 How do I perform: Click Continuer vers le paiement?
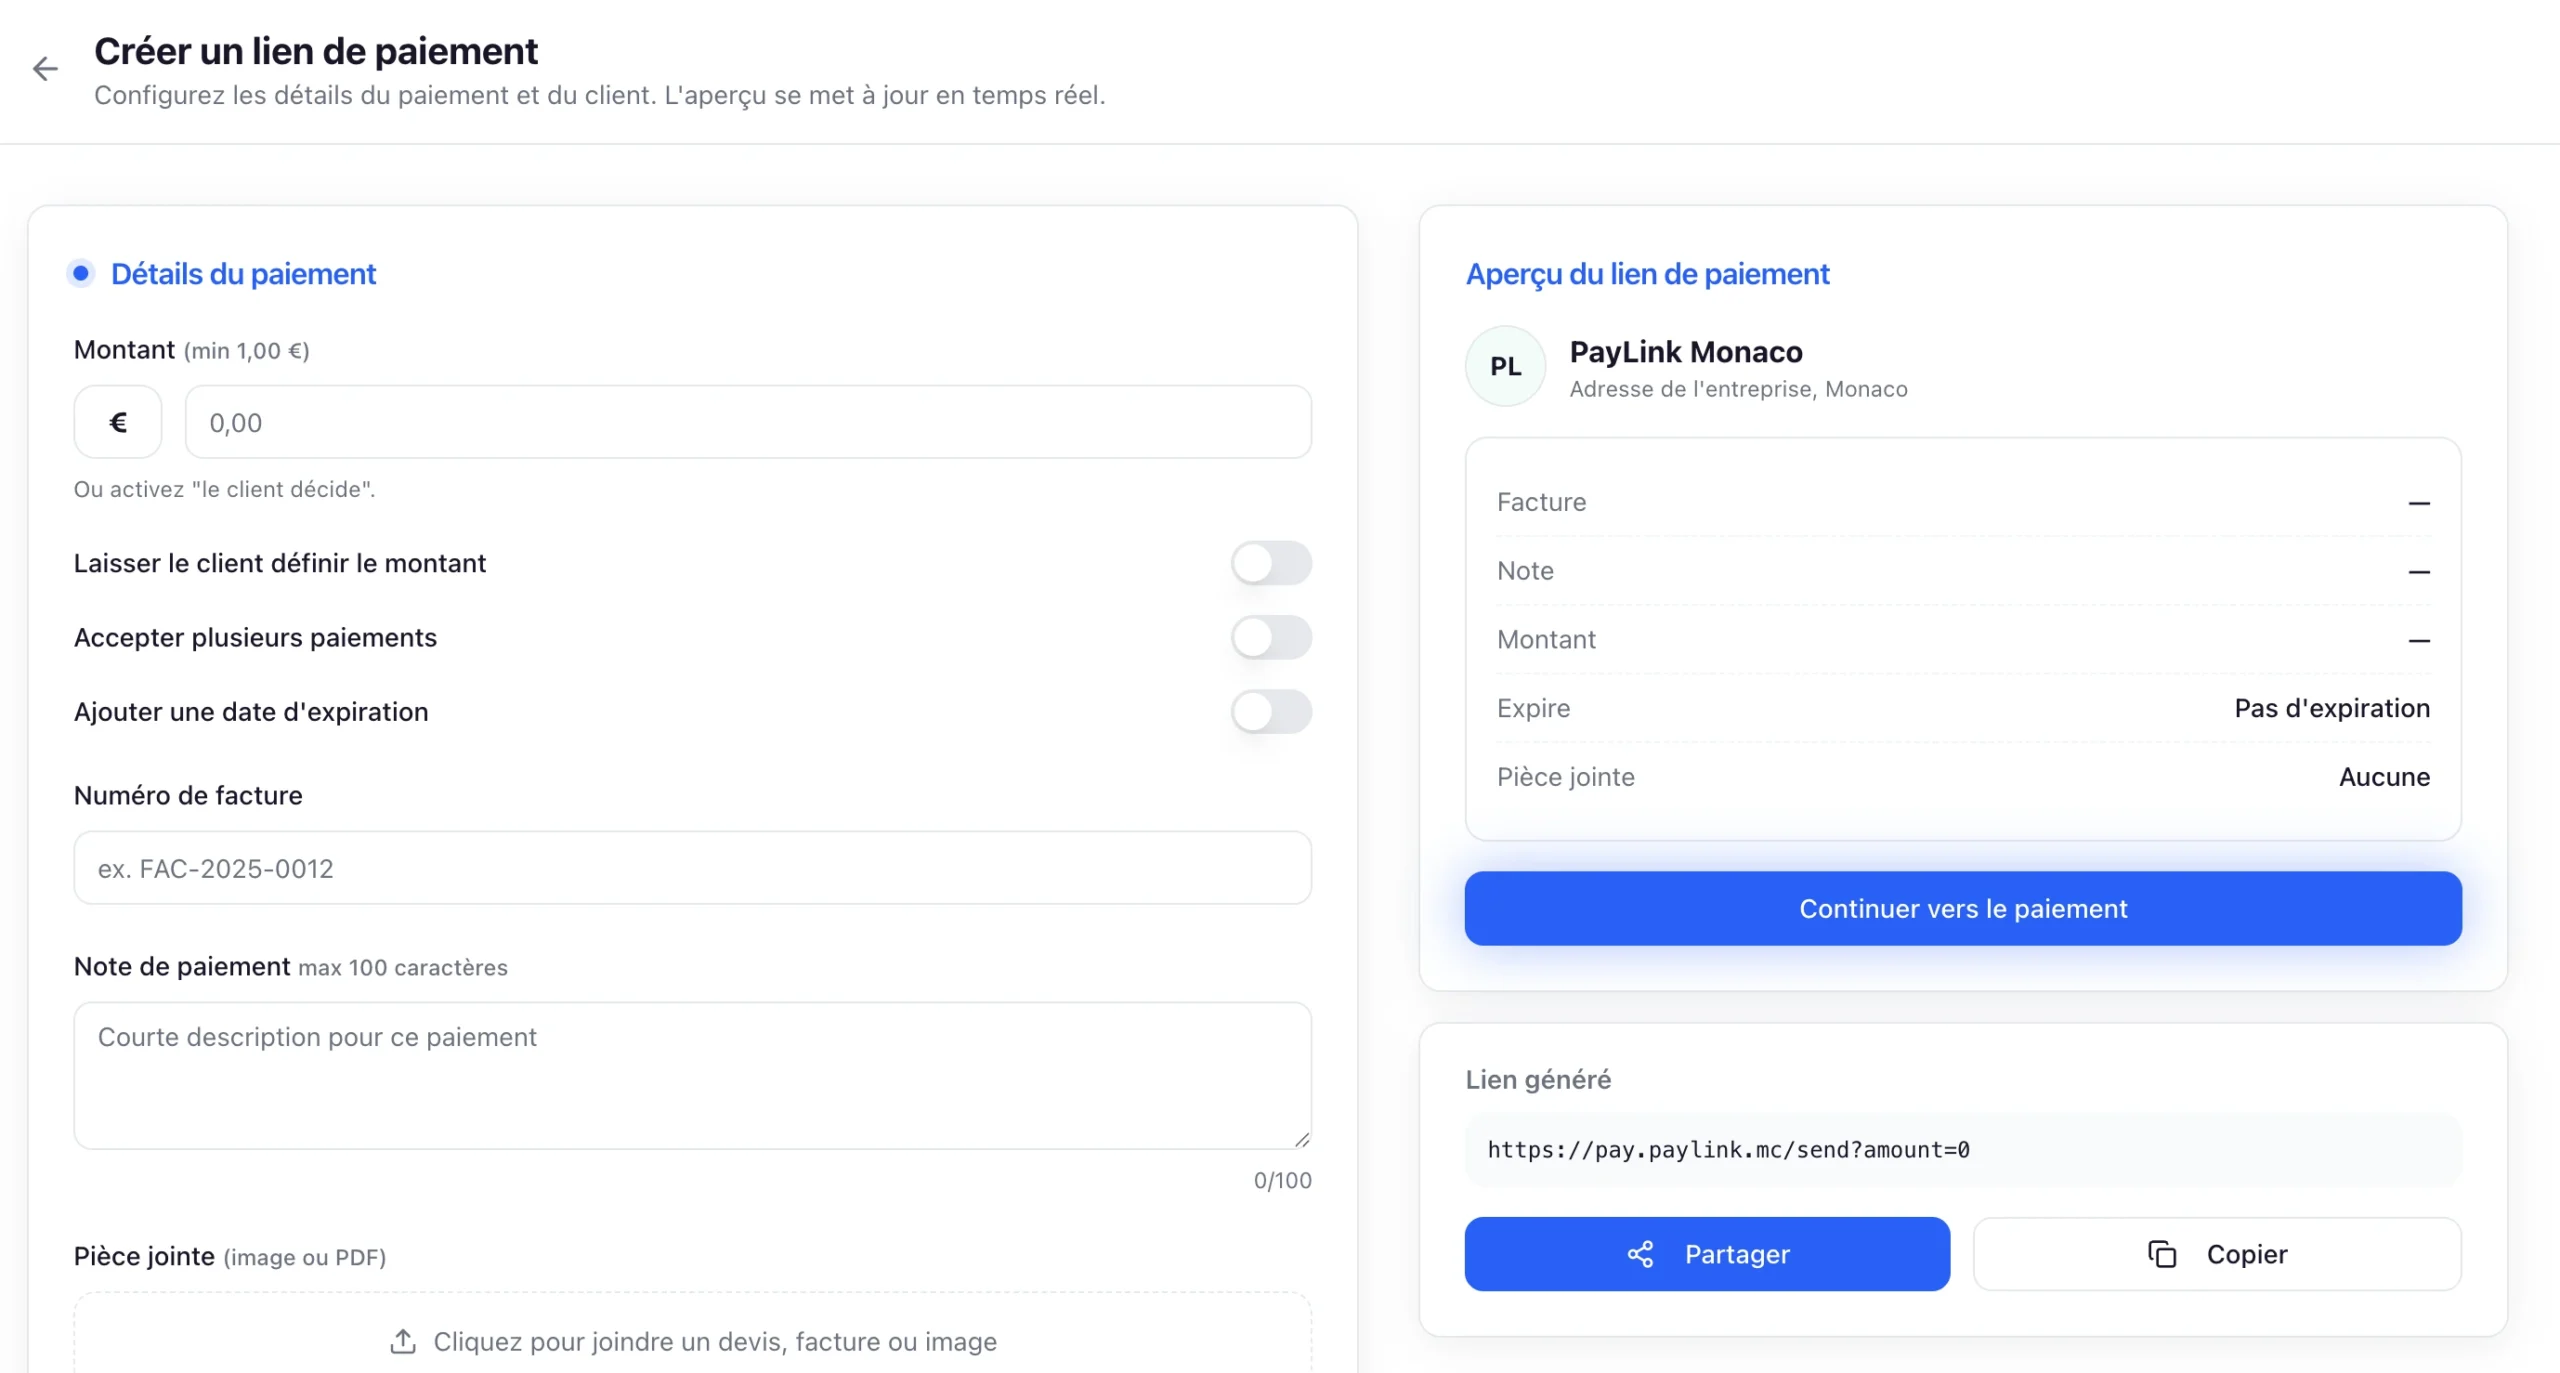click(x=1961, y=908)
